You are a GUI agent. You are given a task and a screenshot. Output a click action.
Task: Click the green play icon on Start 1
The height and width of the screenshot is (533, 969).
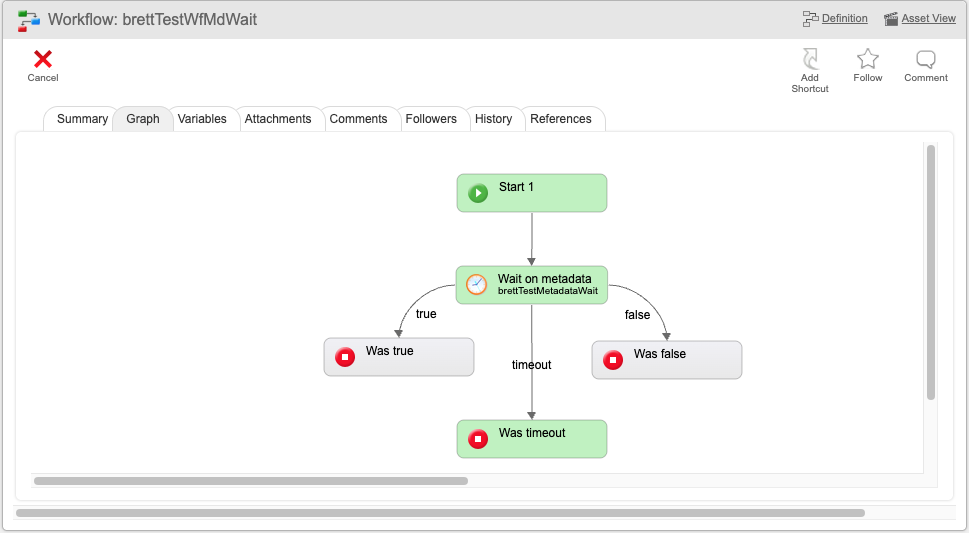pos(478,193)
